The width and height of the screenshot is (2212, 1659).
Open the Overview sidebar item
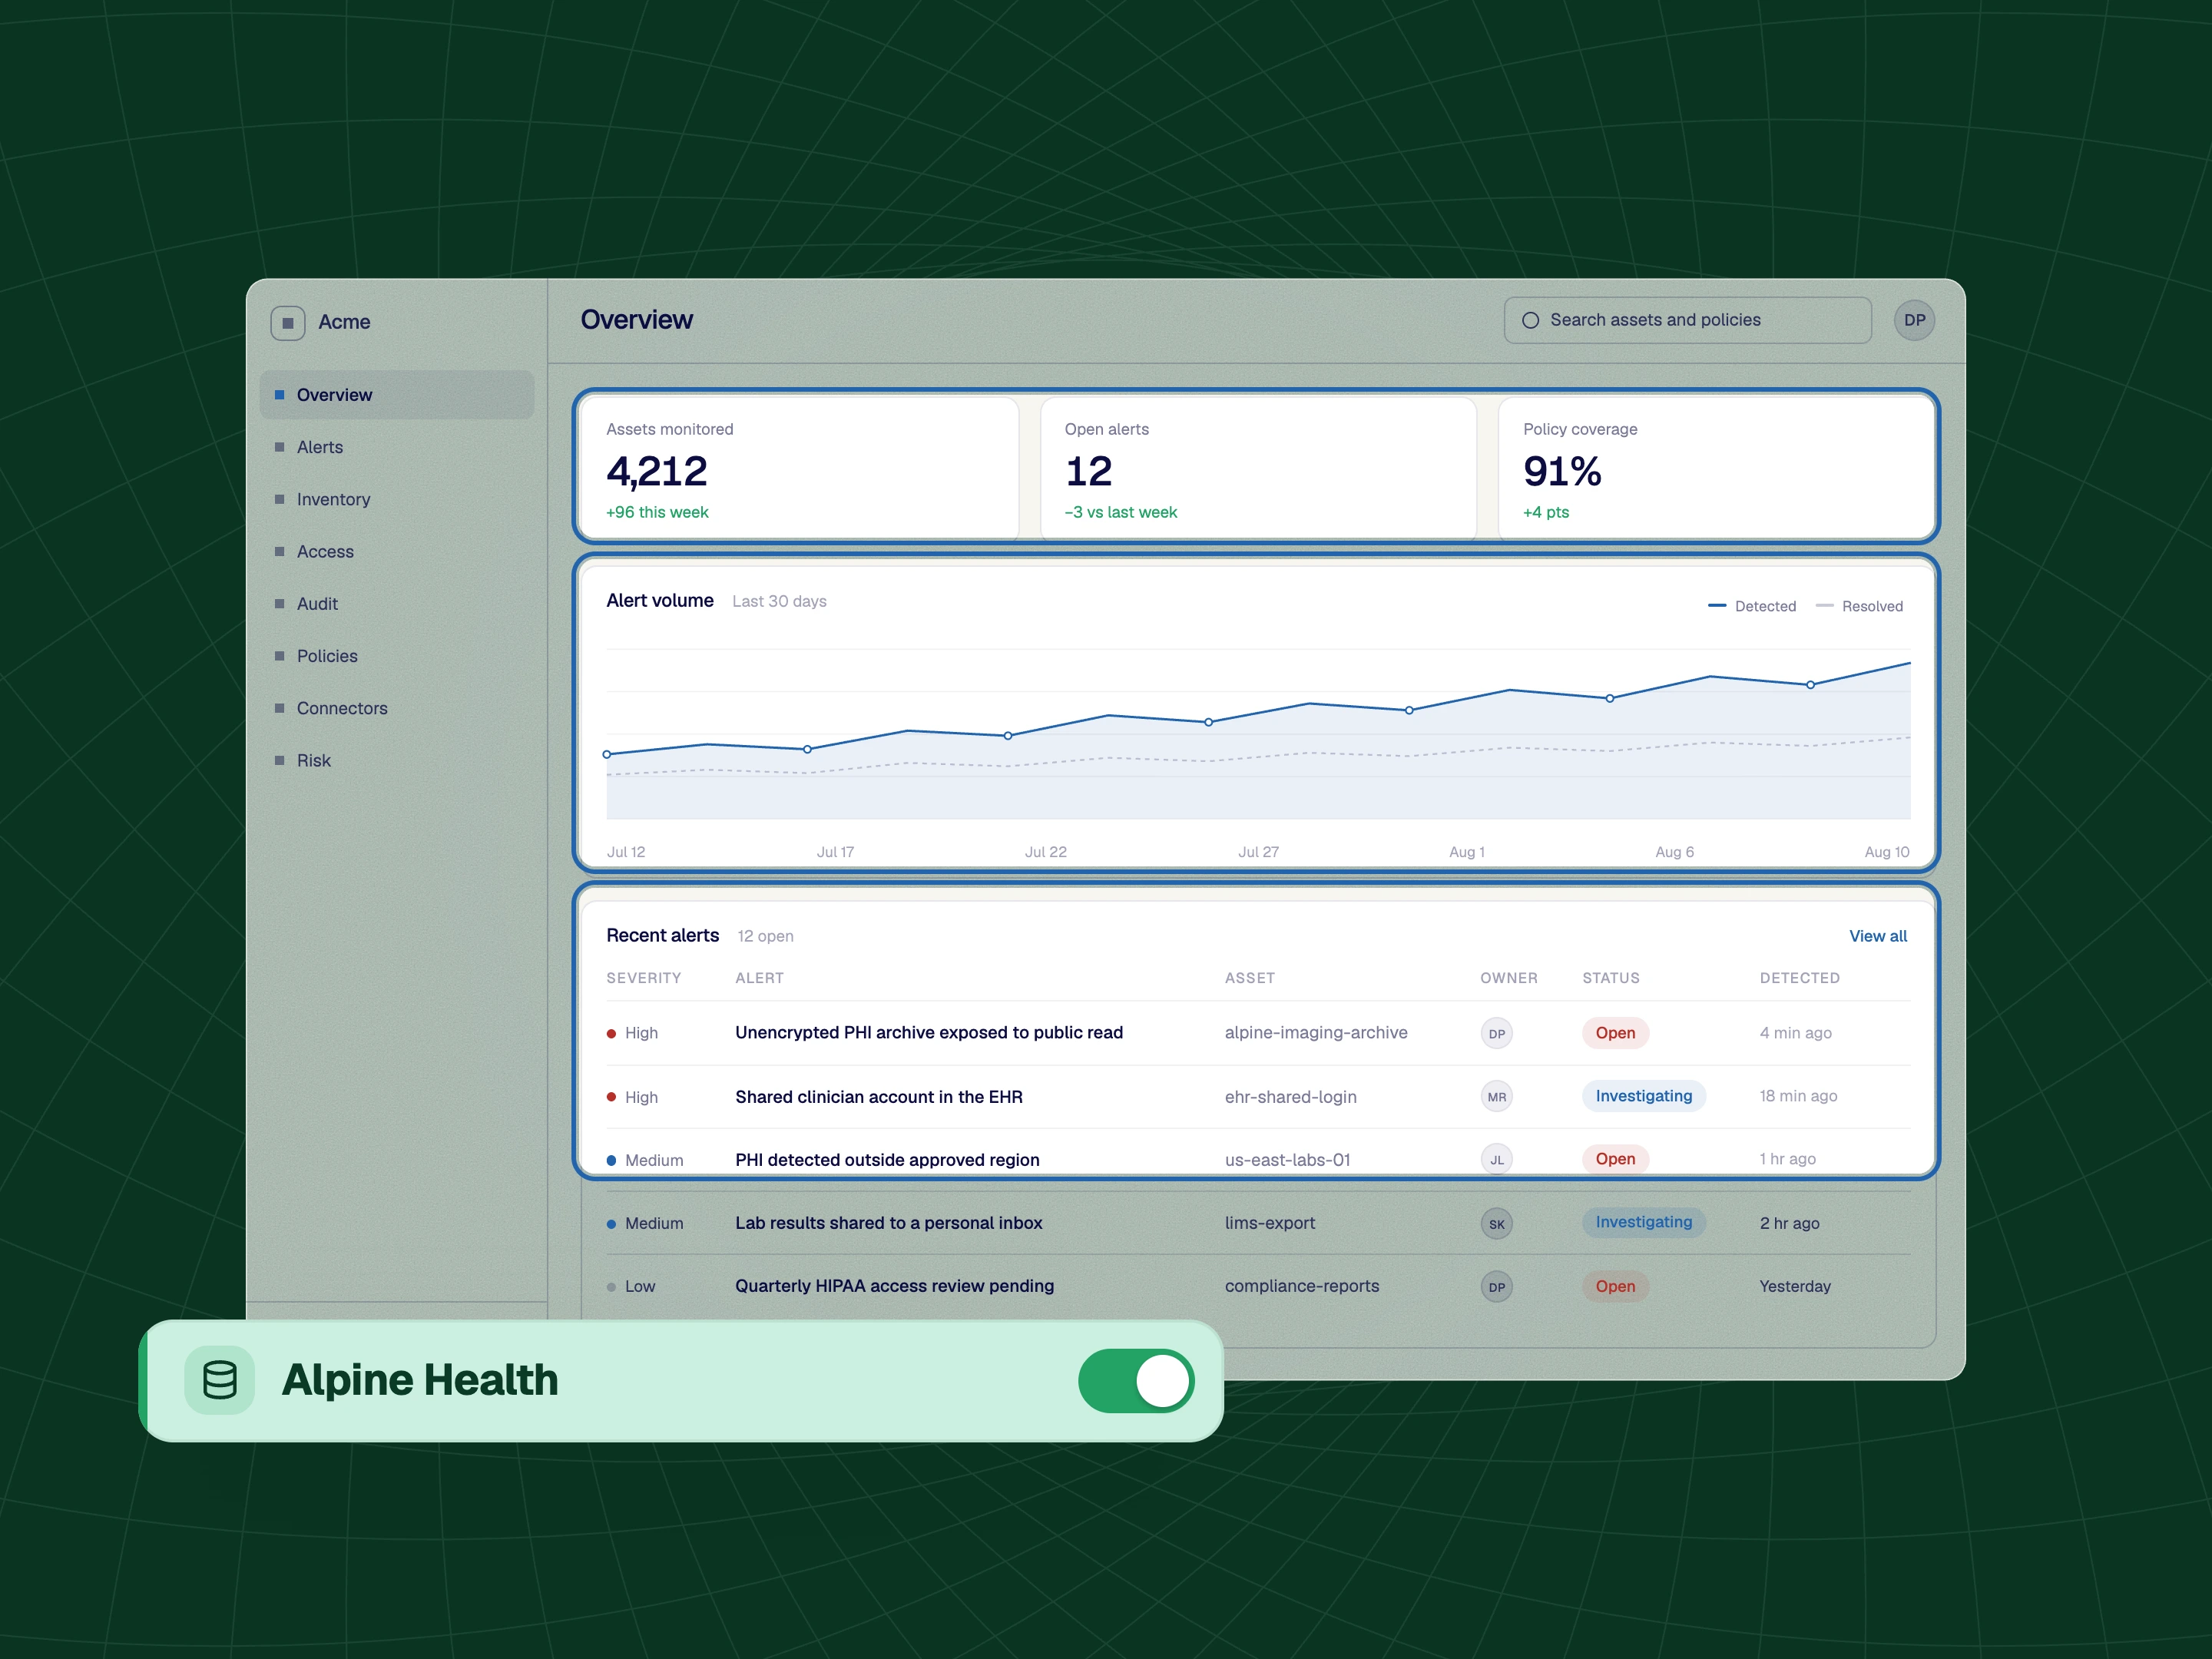click(397, 395)
